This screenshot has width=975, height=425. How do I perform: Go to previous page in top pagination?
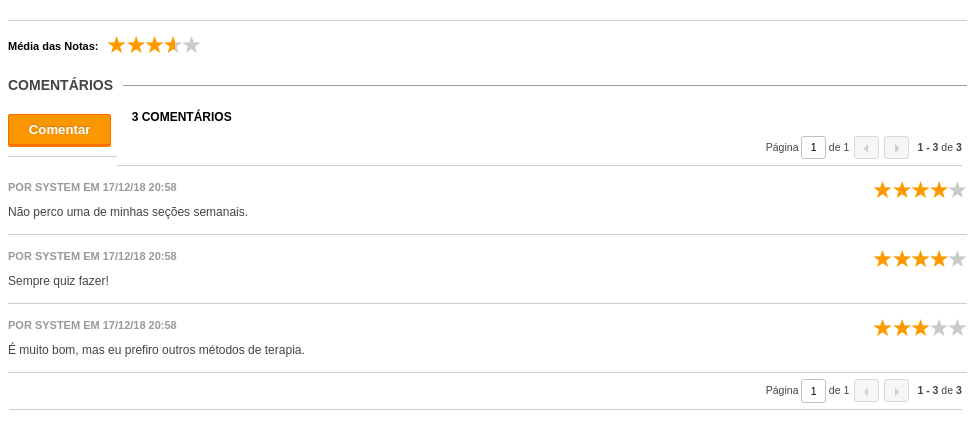click(x=866, y=147)
